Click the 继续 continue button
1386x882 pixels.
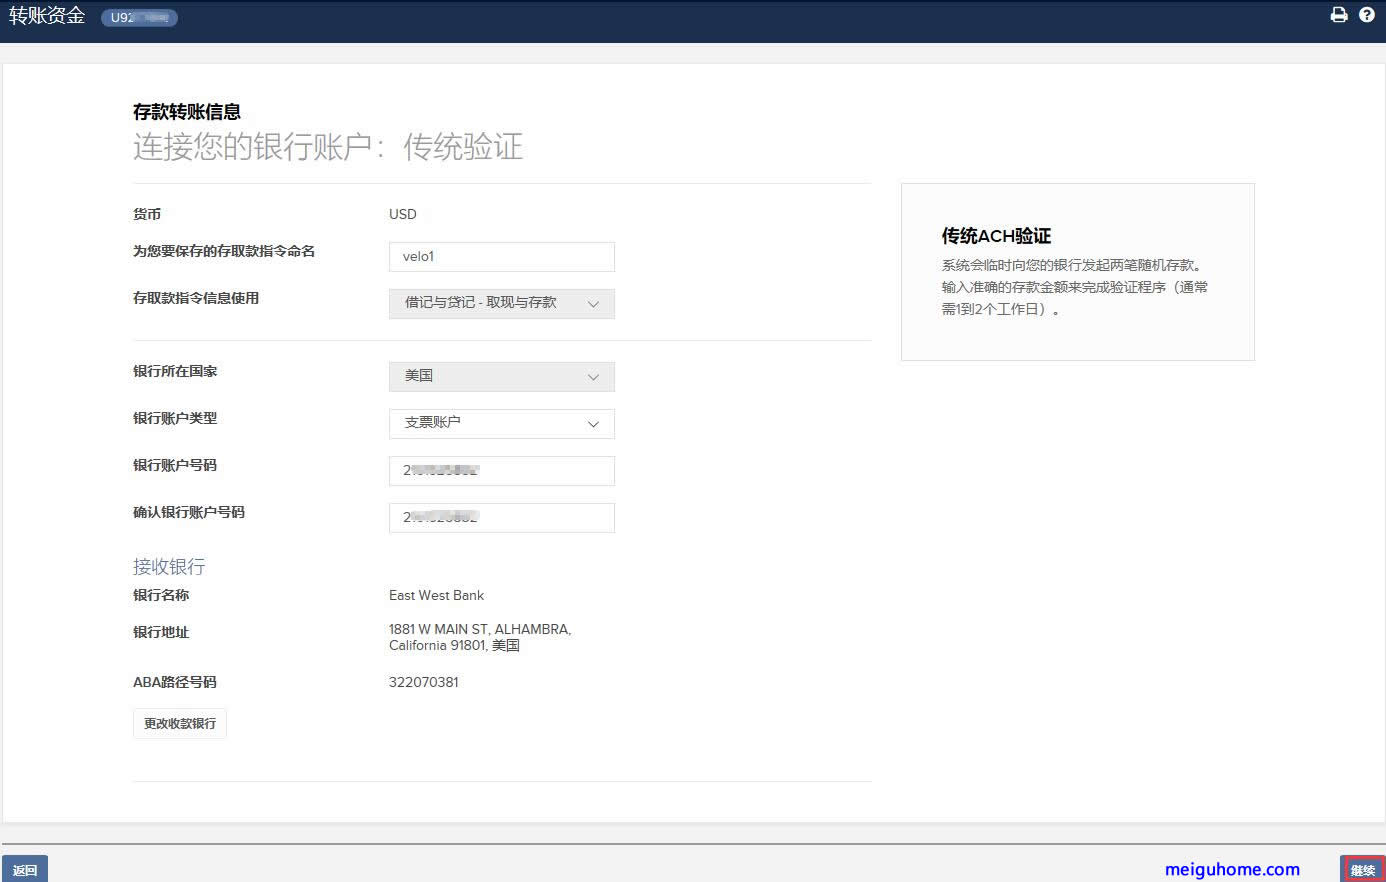coord(1363,870)
